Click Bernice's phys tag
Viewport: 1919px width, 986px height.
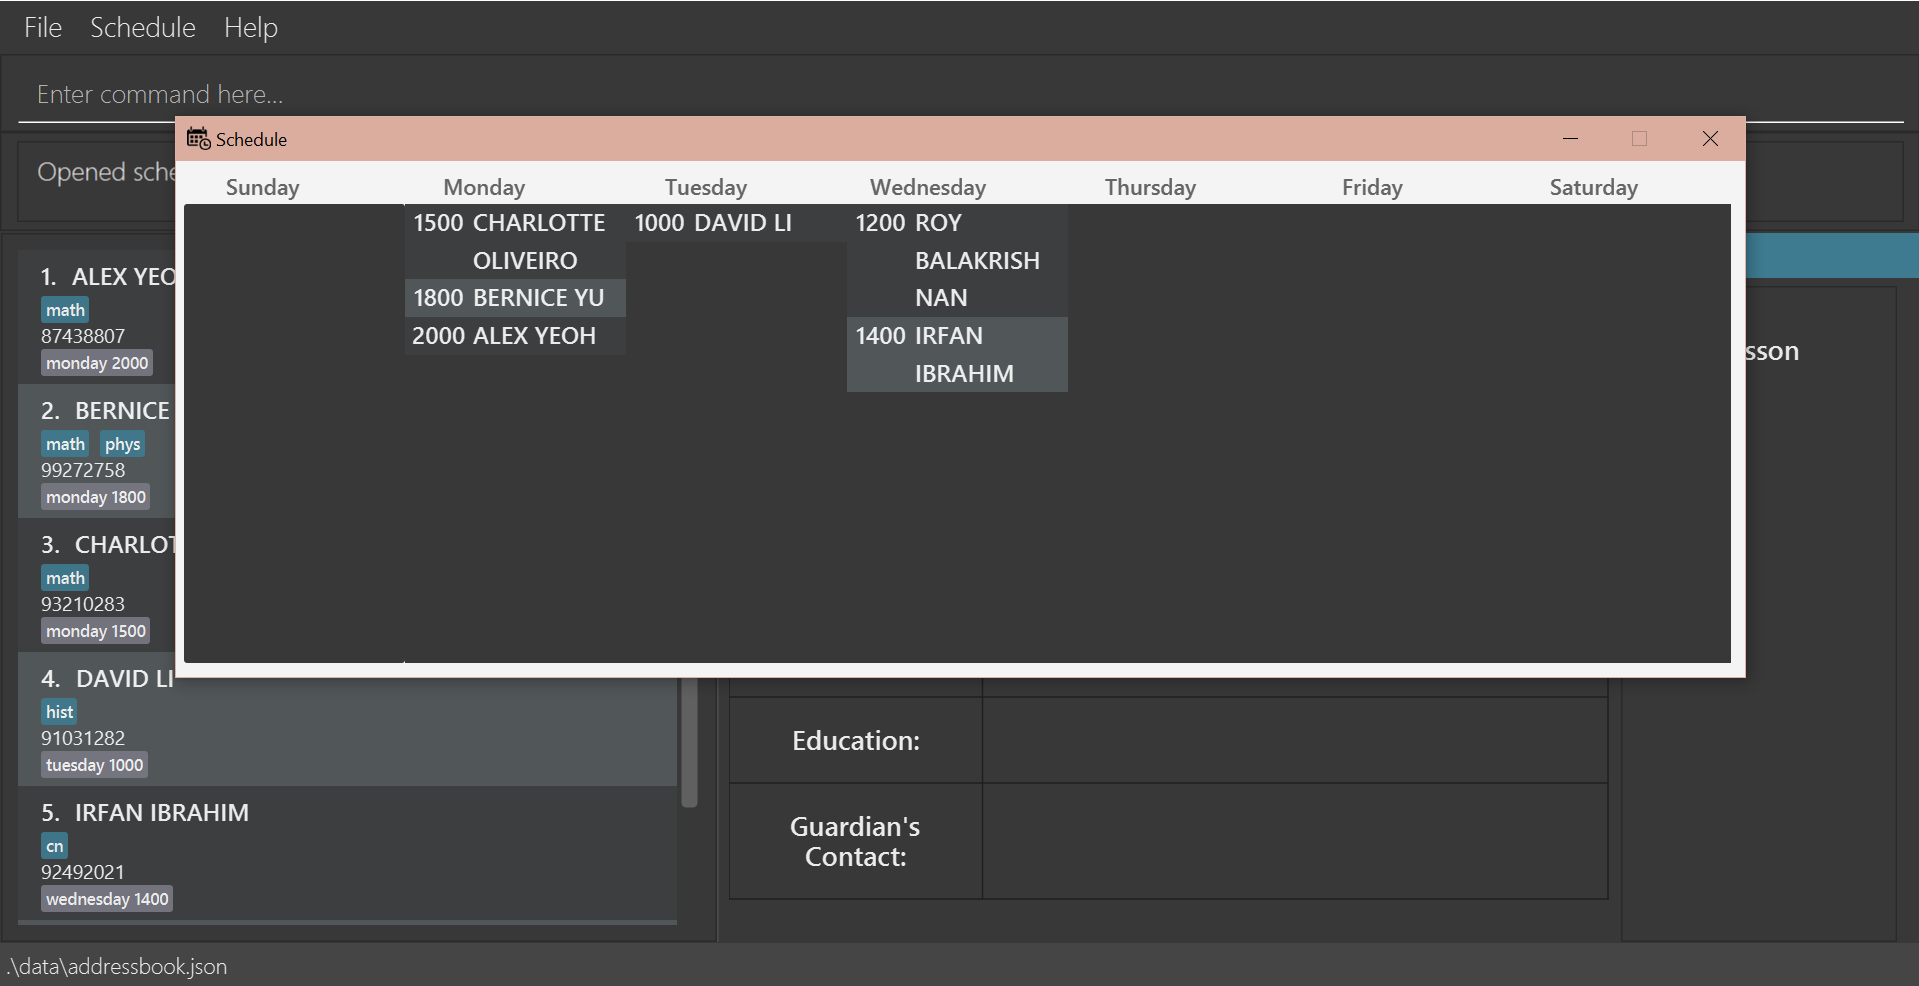[122, 444]
